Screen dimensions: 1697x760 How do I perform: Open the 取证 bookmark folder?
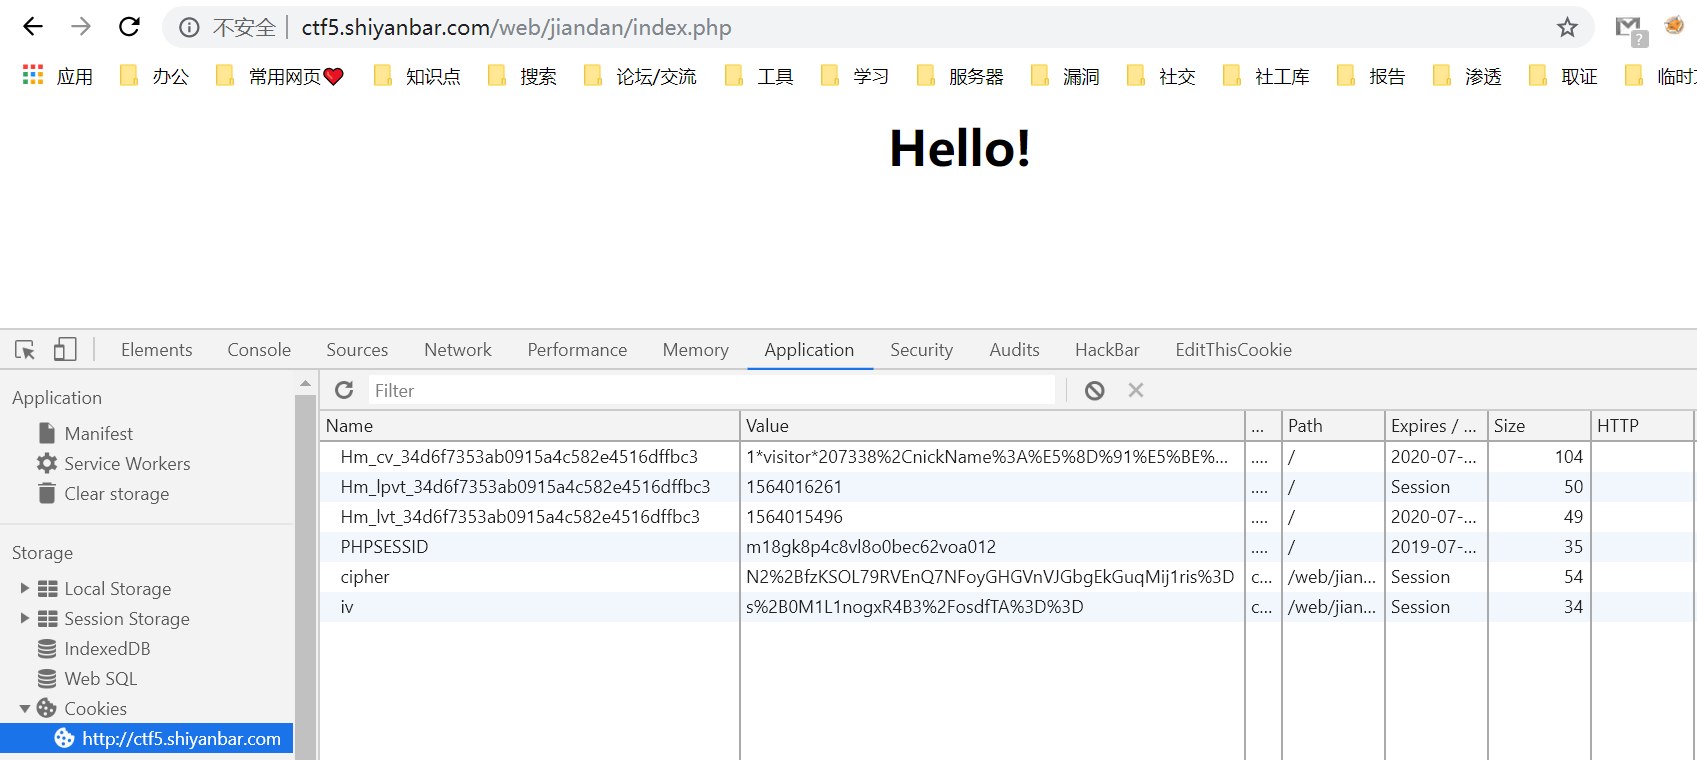coord(1562,76)
